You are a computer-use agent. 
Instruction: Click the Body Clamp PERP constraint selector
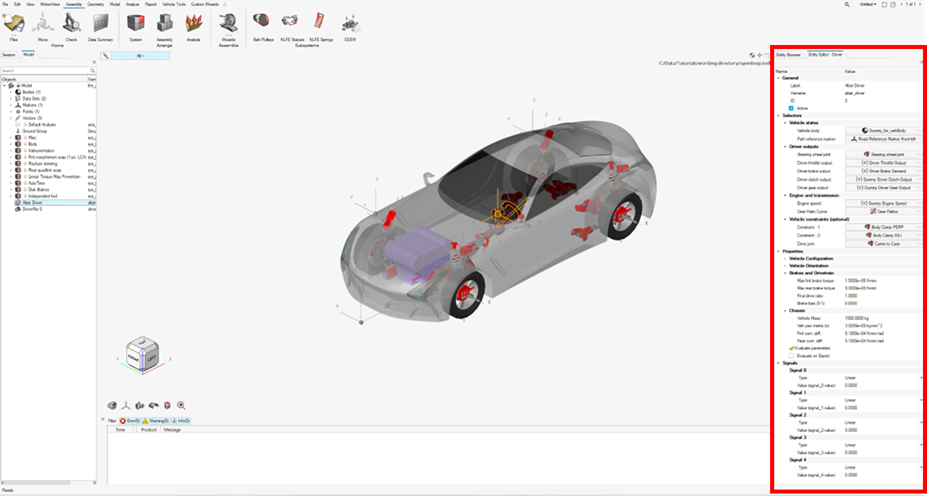883,227
